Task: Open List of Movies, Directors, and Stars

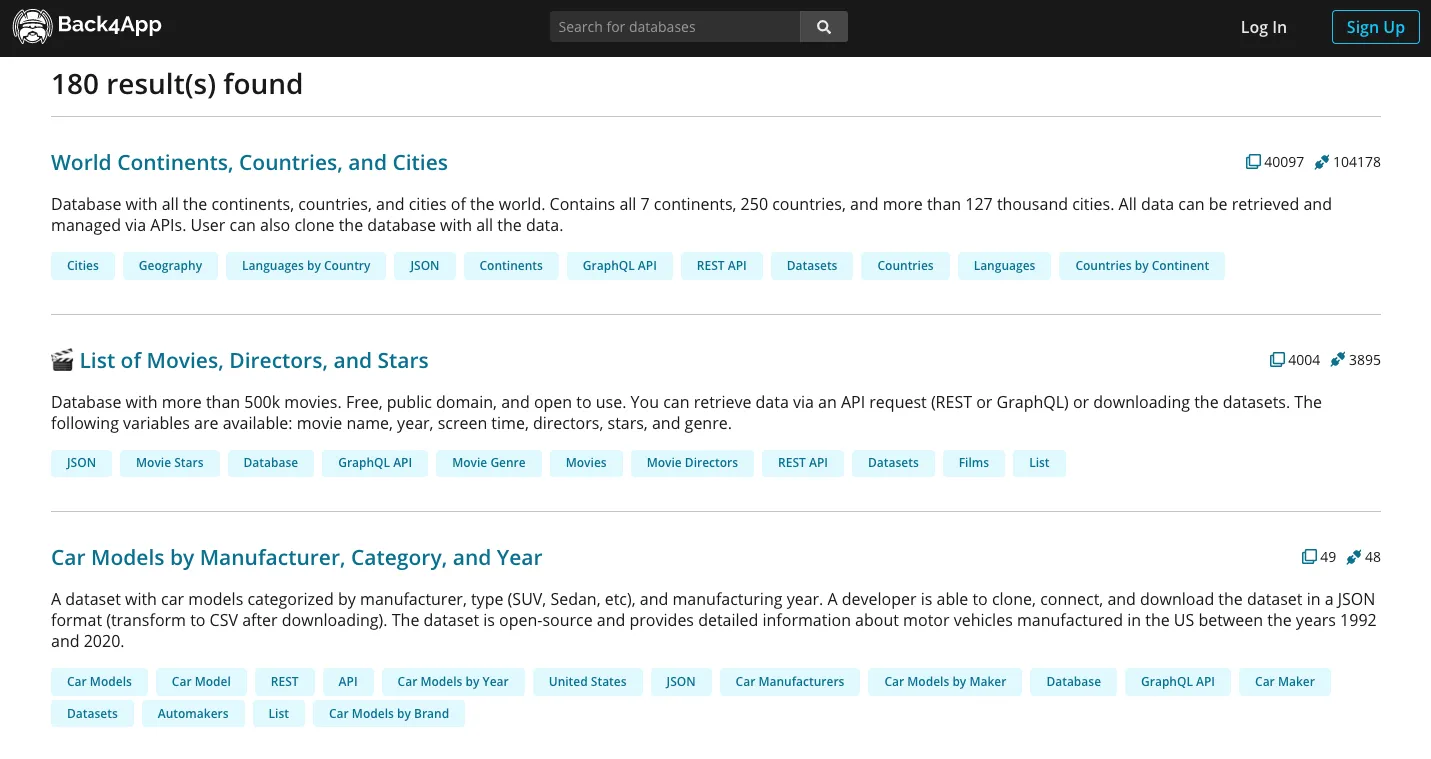Action: click(253, 361)
